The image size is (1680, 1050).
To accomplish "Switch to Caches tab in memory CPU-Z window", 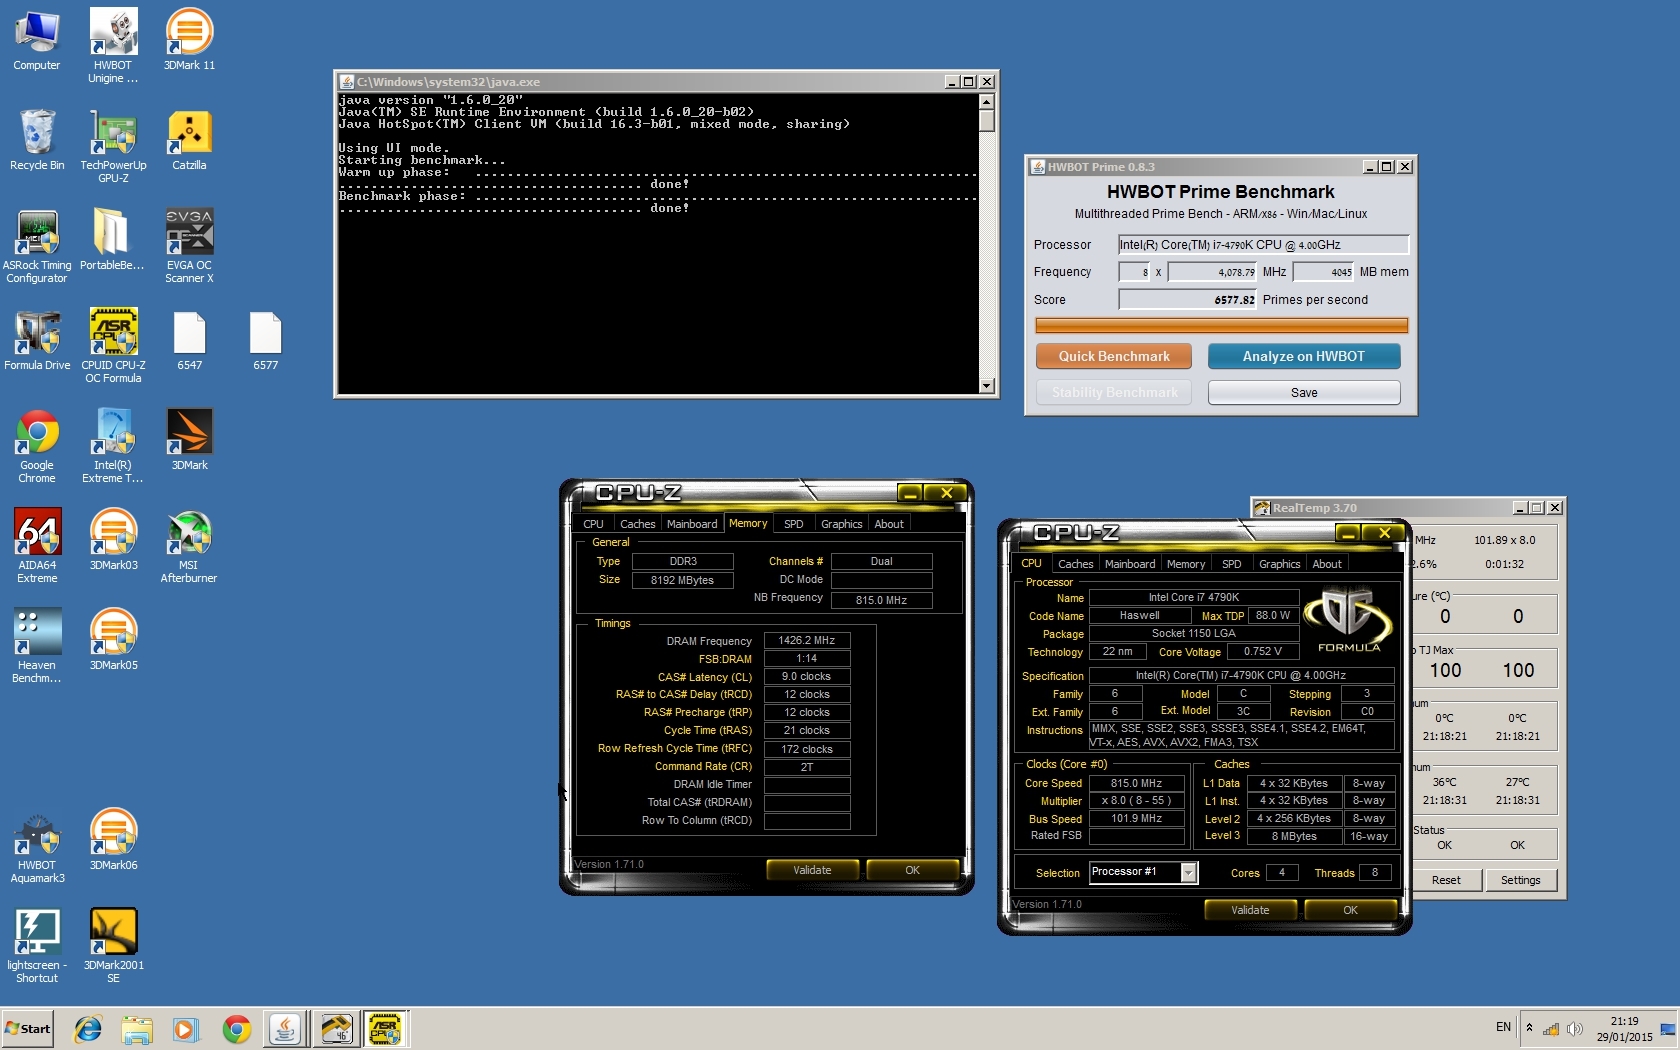I will click(637, 524).
